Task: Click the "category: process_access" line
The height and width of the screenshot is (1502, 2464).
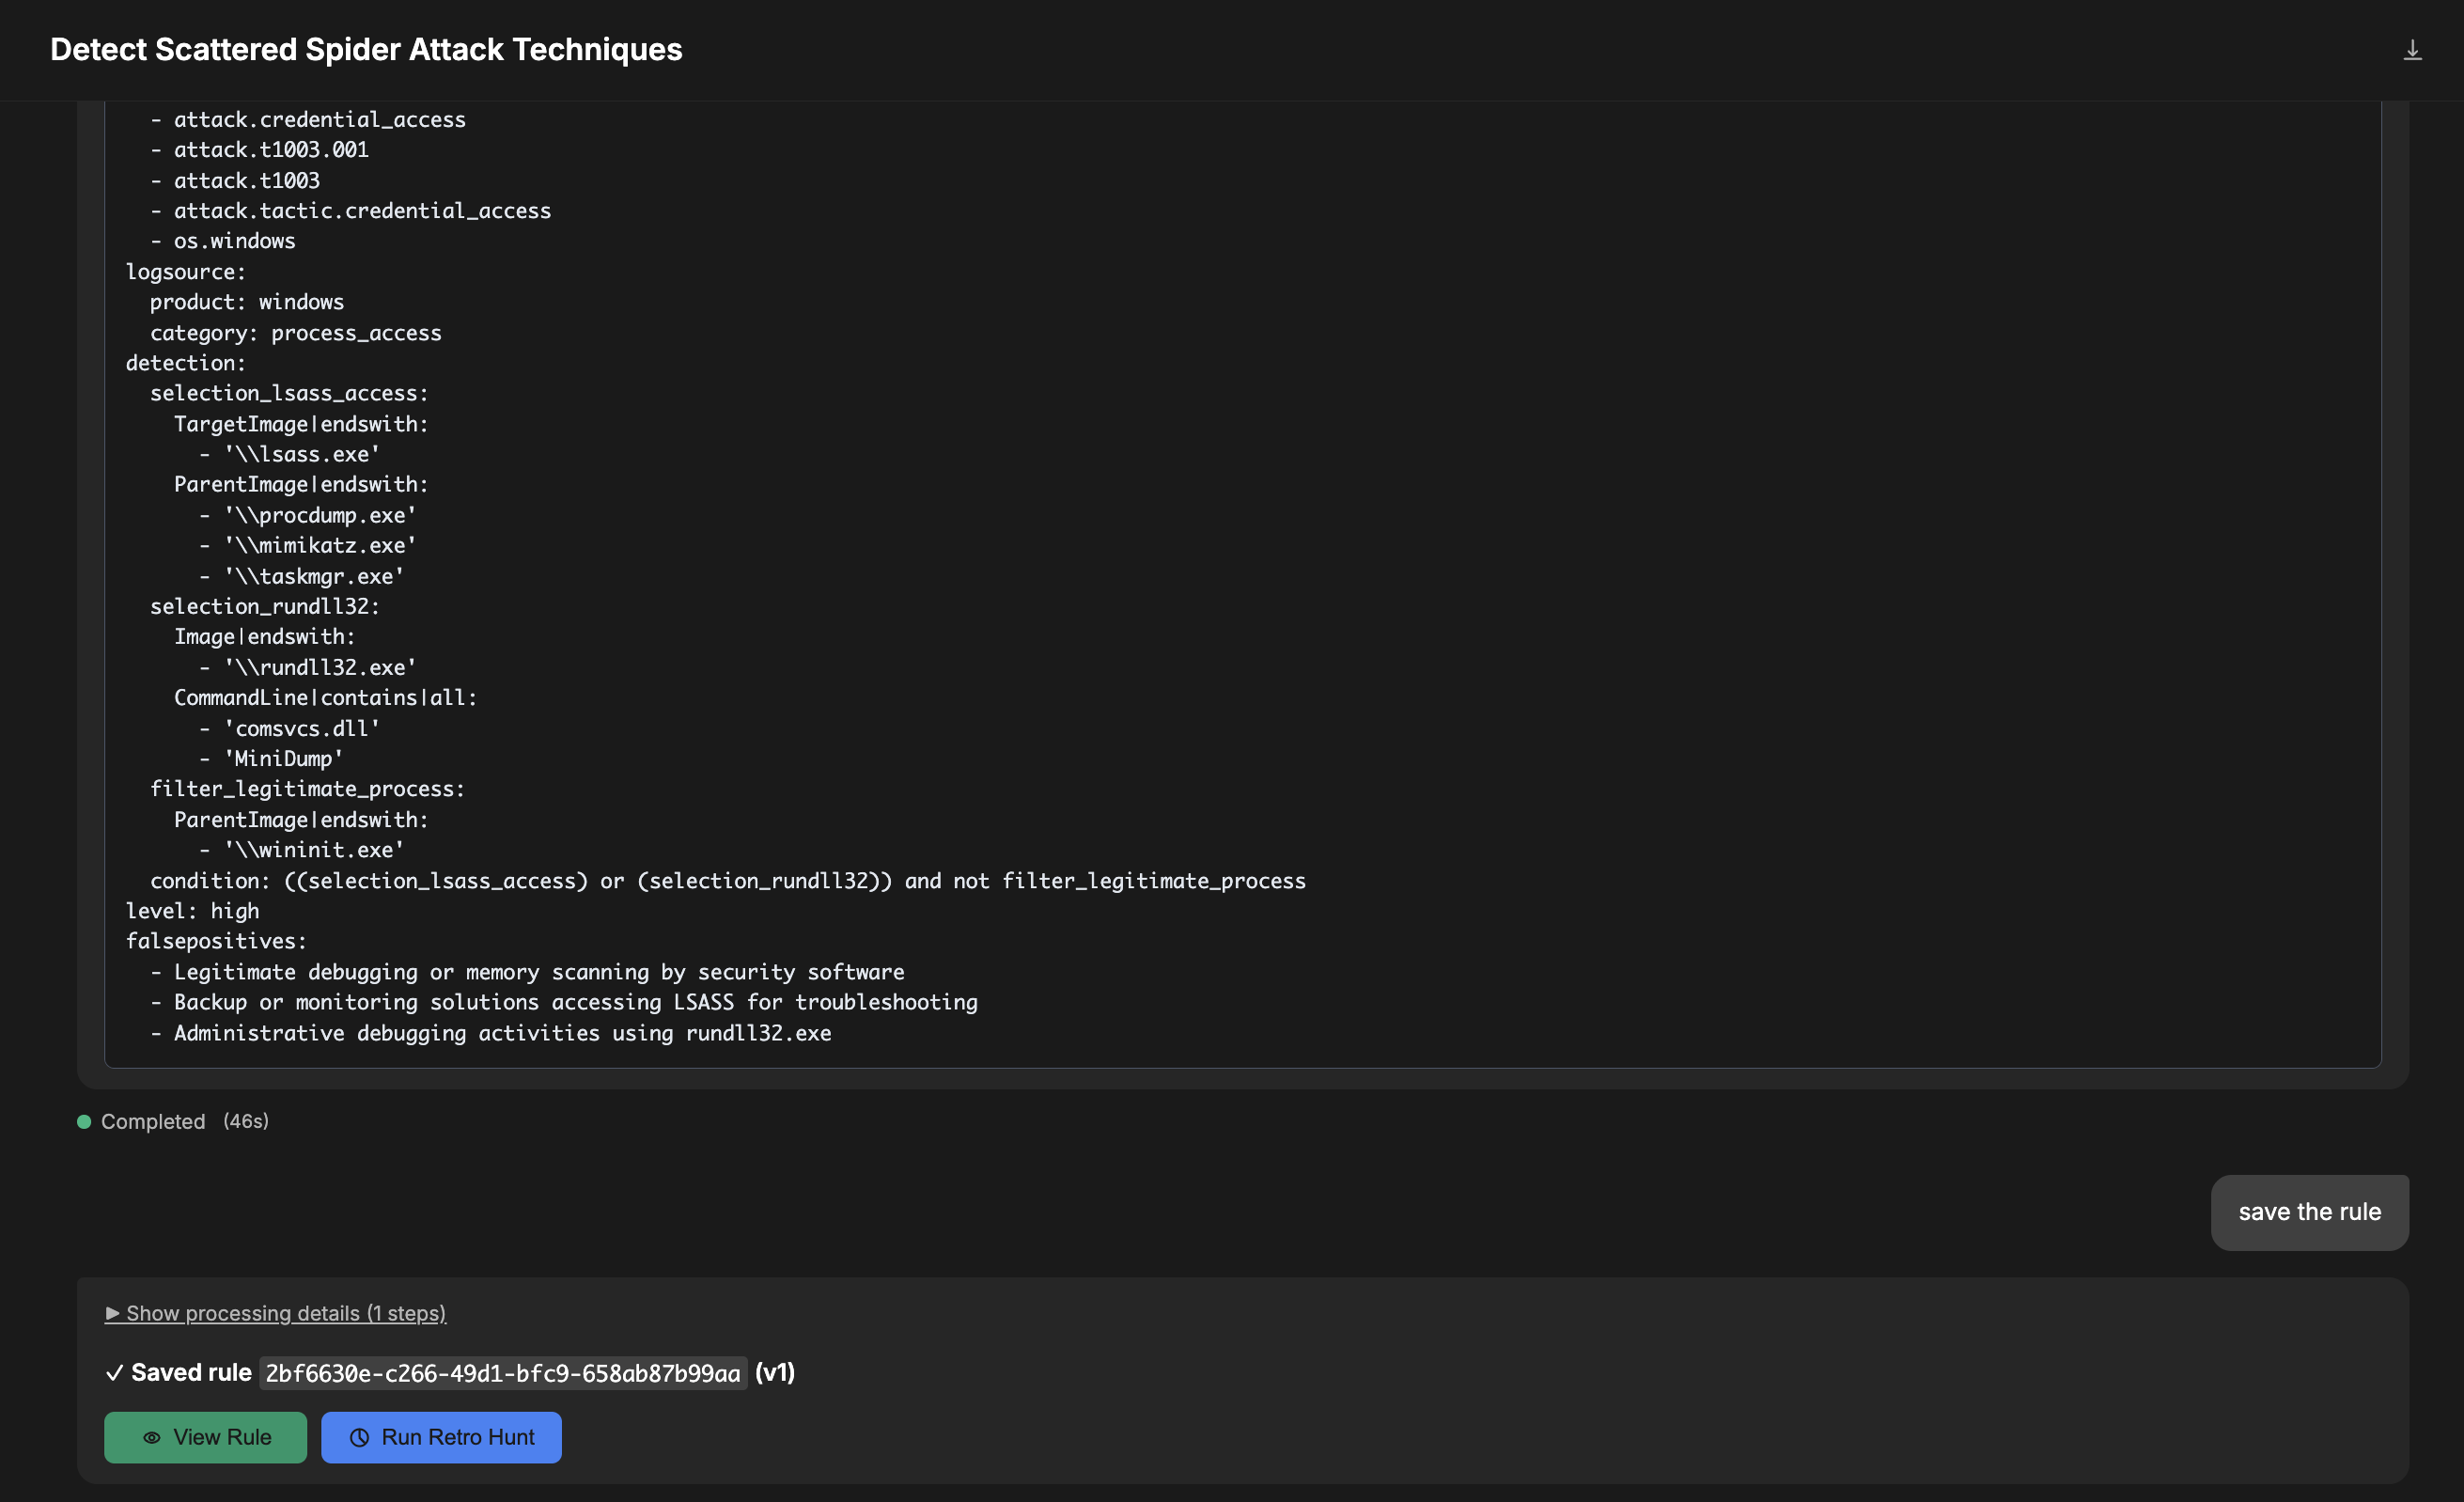Action: [x=295, y=333]
